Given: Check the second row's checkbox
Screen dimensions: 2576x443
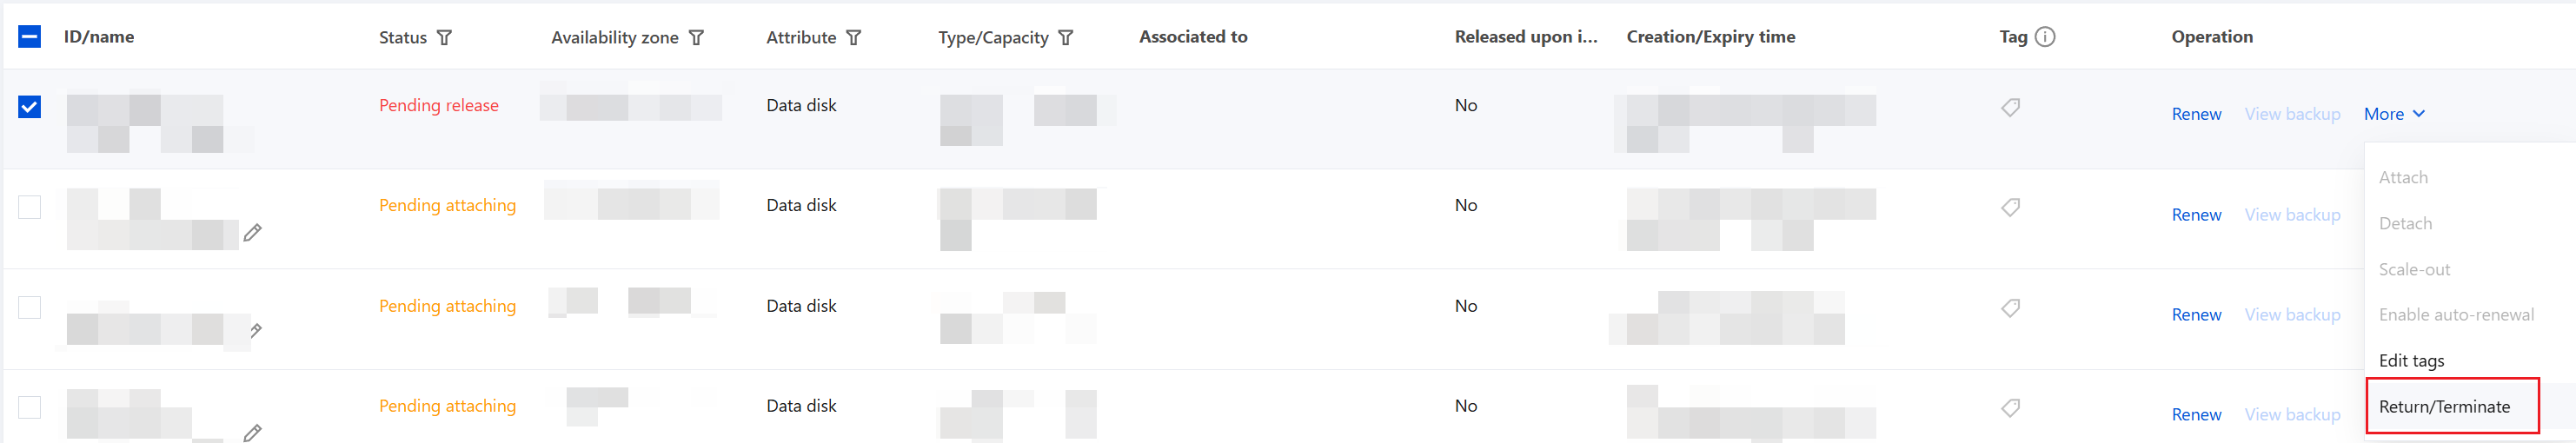Looking at the screenshot, I should (x=30, y=206).
